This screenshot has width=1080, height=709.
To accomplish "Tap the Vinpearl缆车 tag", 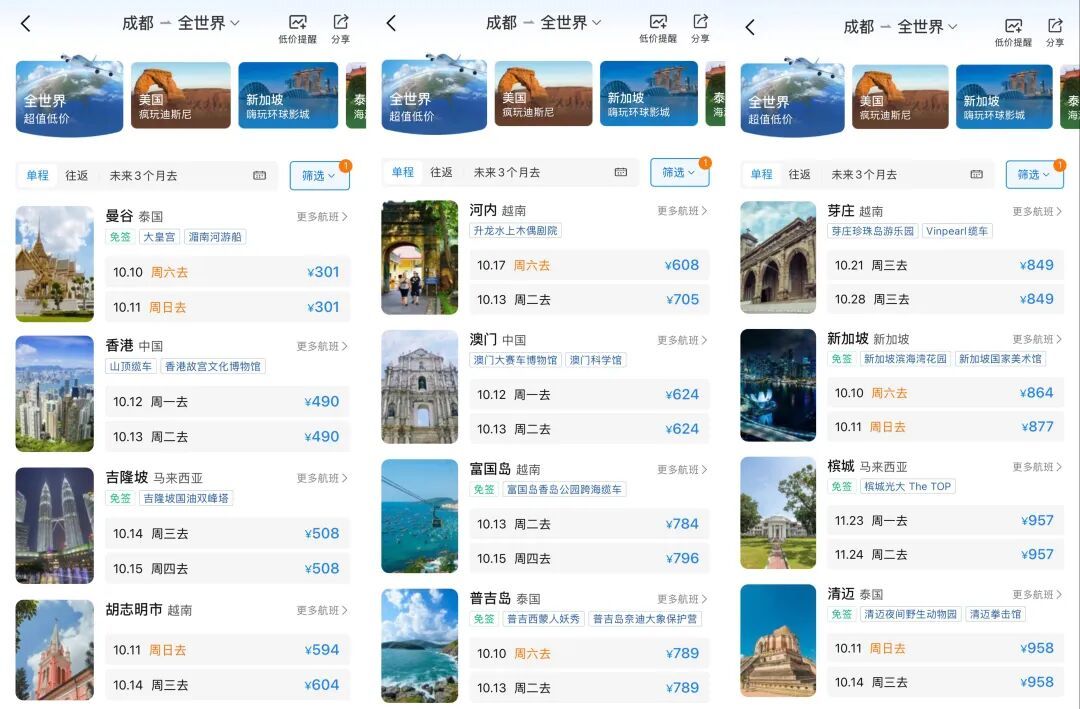I will coord(957,232).
